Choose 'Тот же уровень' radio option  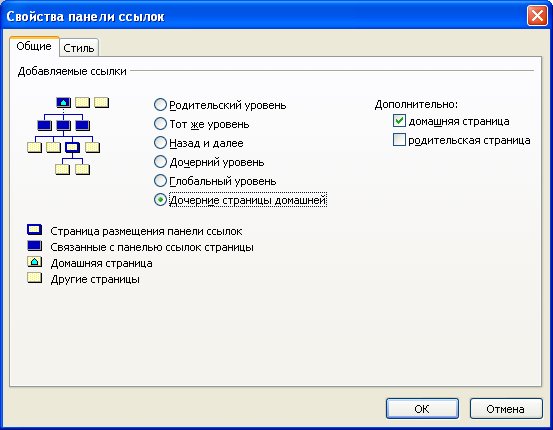[x=160, y=124]
